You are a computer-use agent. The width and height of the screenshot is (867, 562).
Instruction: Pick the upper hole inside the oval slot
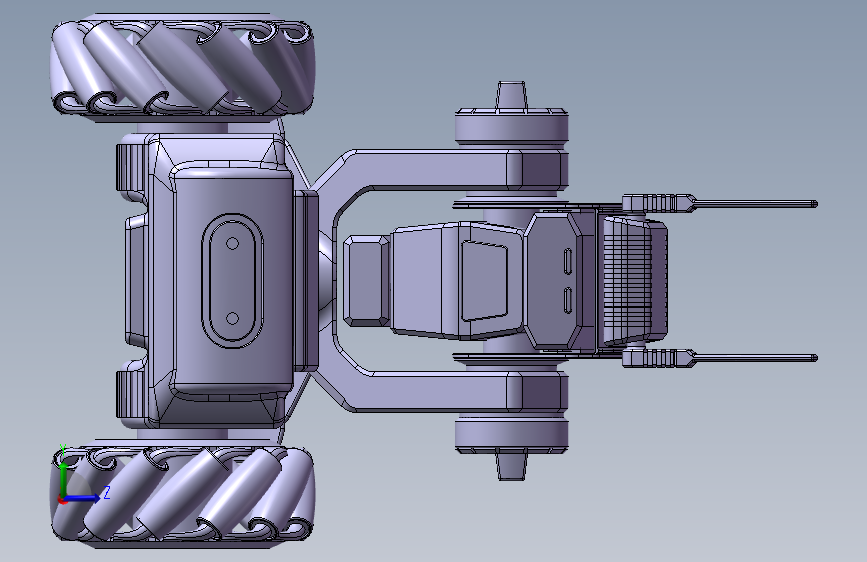(232, 243)
